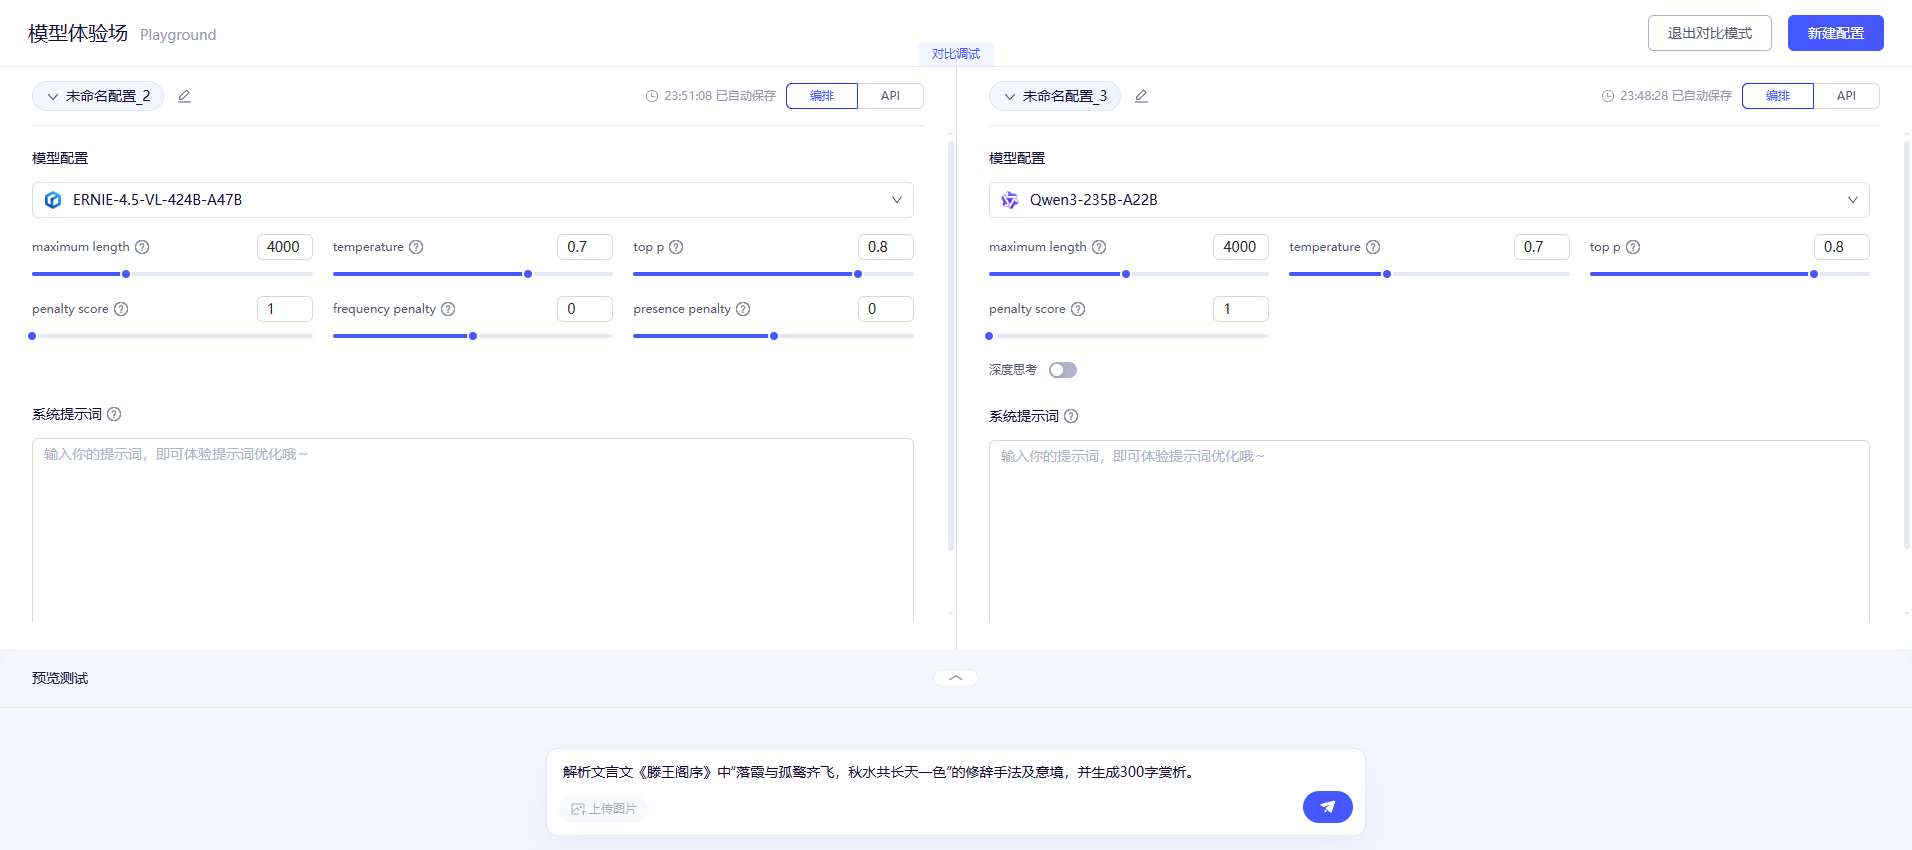Switch right panel to API tab
1912x850 pixels.
coord(1846,96)
